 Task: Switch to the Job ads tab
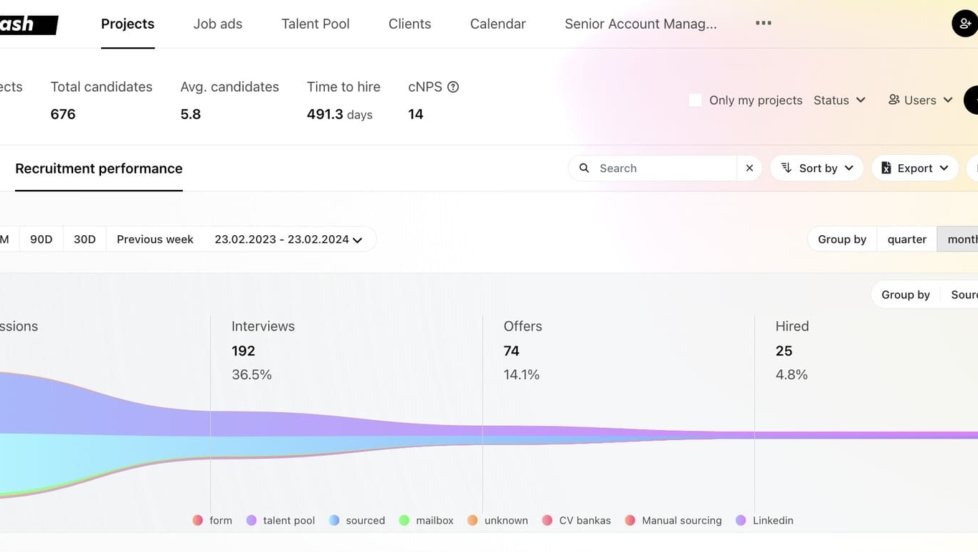click(218, 24)
